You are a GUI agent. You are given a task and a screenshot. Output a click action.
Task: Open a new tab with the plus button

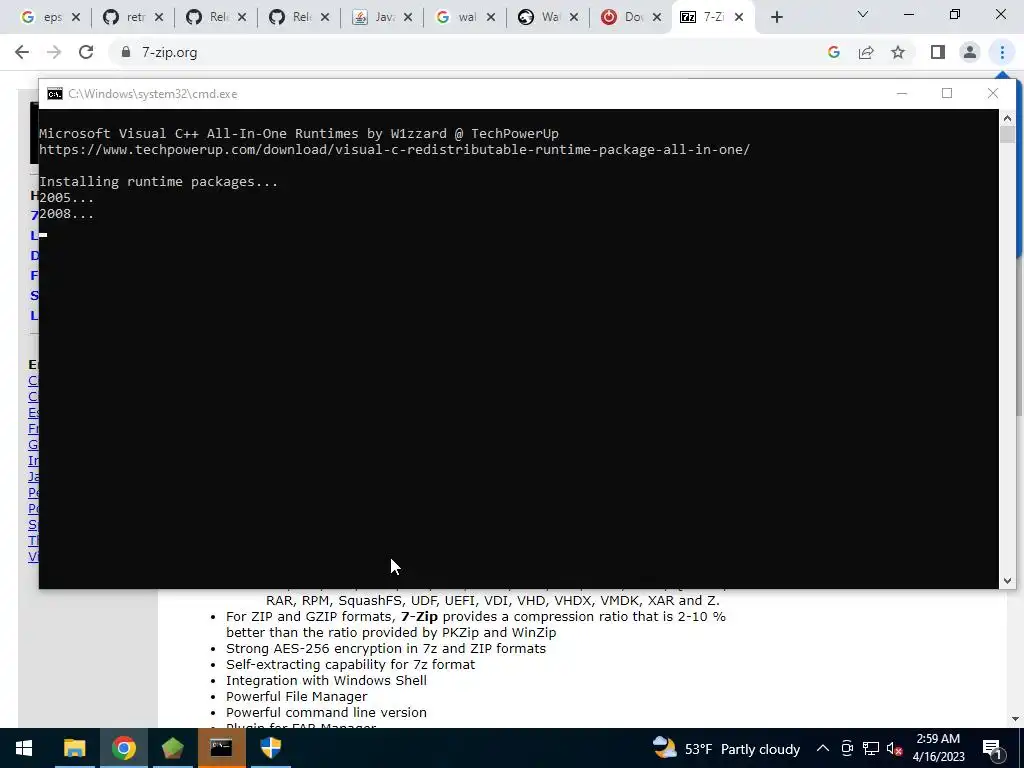tap(776, 18)
